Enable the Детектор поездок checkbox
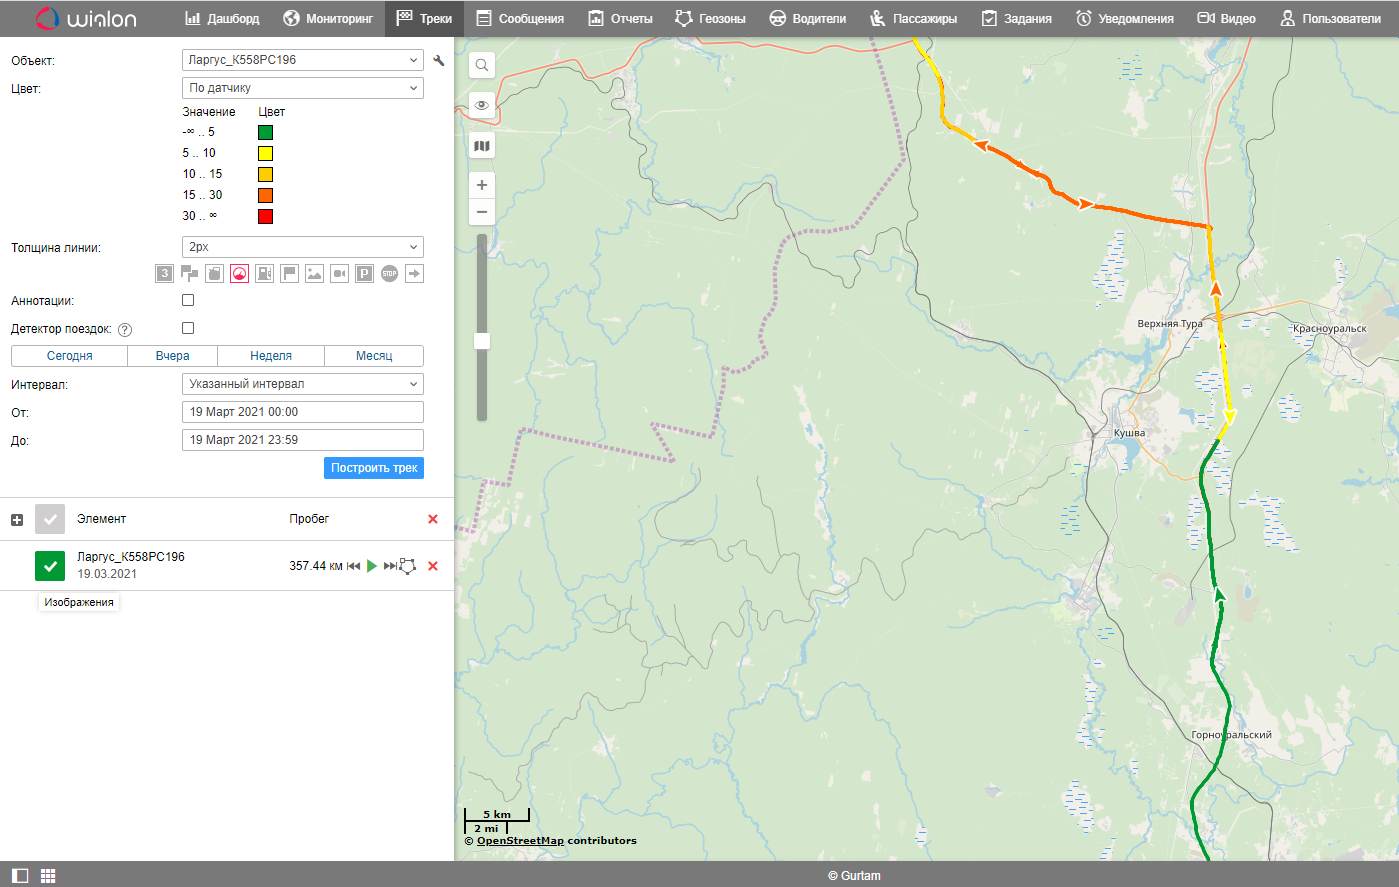The height and width of the screenshot is (887, 1399). [188, 328]
